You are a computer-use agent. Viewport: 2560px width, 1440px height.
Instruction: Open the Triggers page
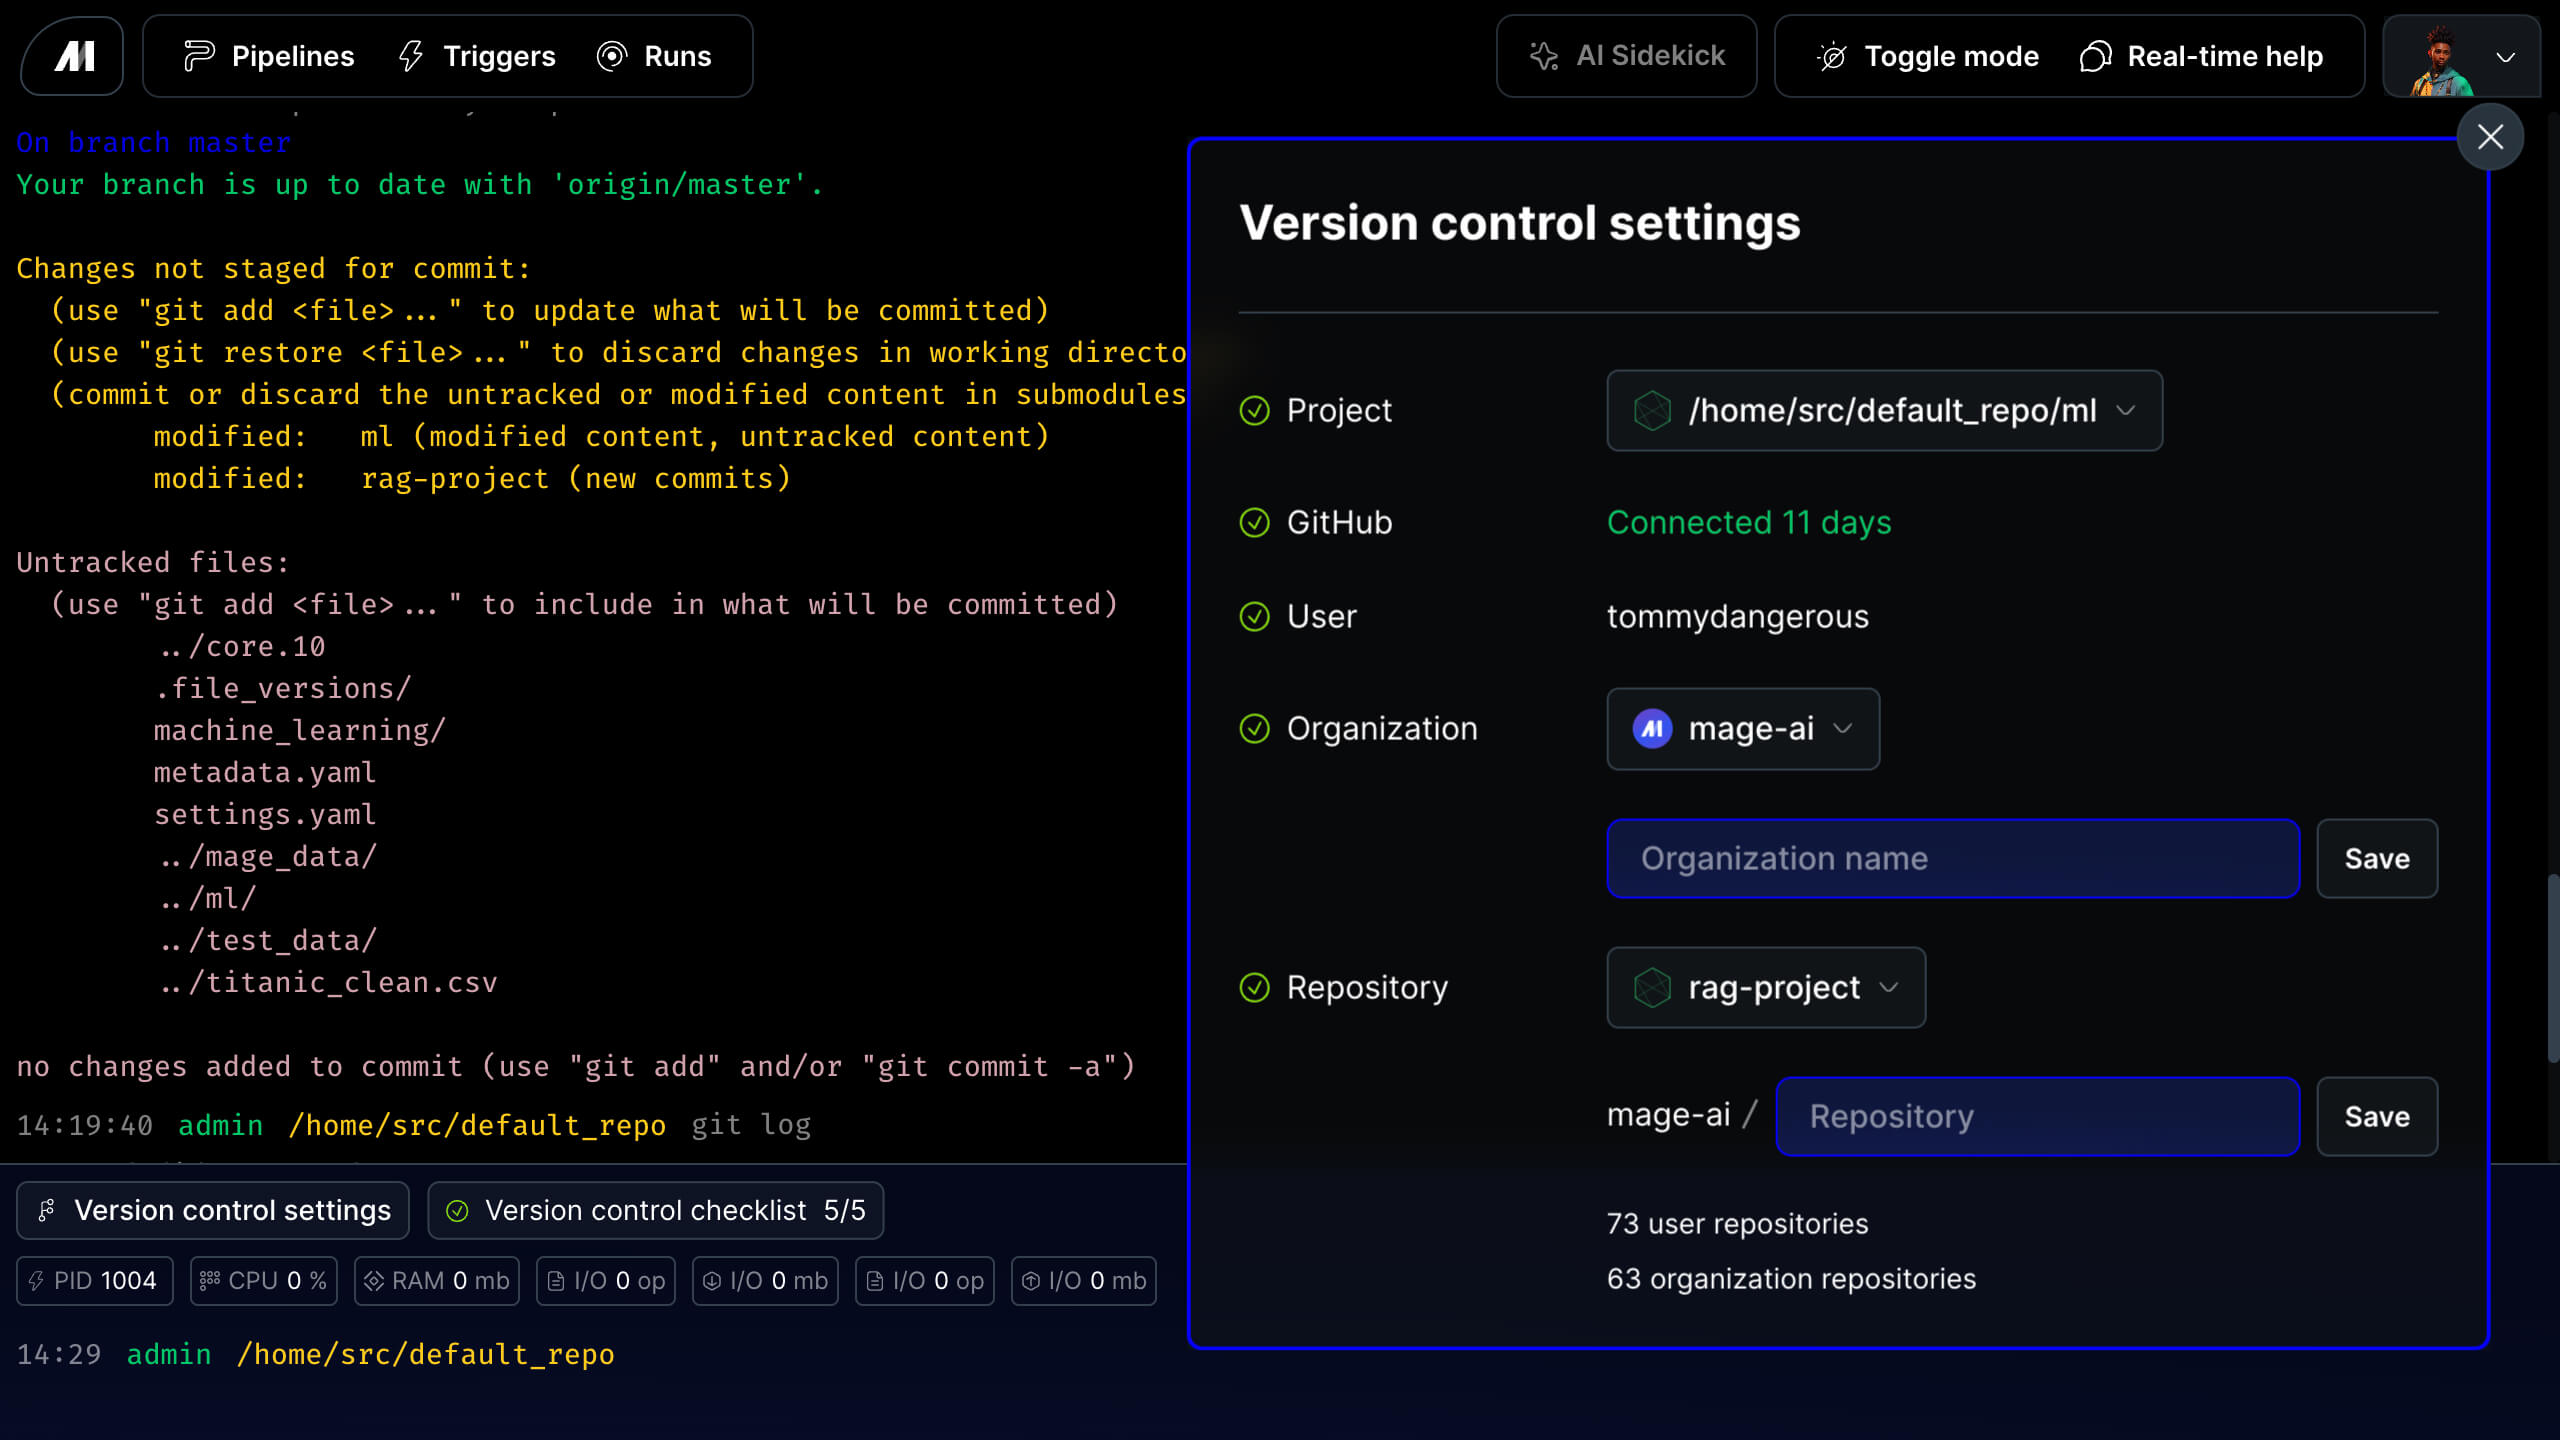[x=477, y=56]
